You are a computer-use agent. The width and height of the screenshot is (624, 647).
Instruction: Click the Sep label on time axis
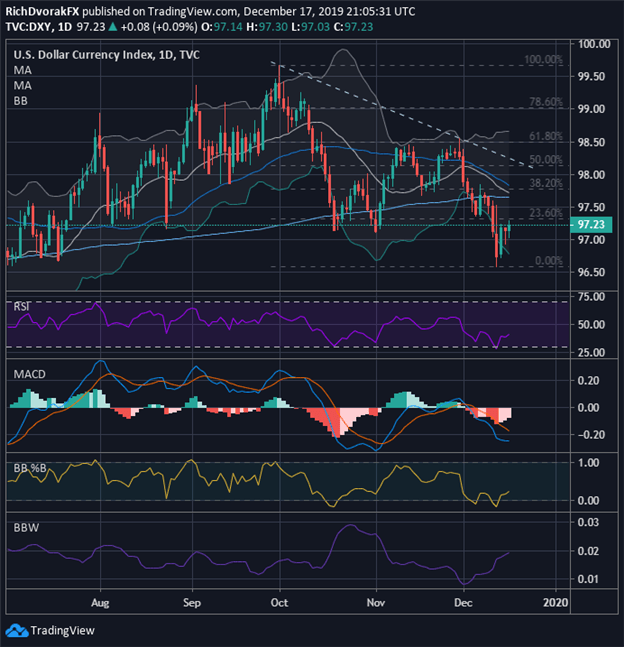[192, 603]
